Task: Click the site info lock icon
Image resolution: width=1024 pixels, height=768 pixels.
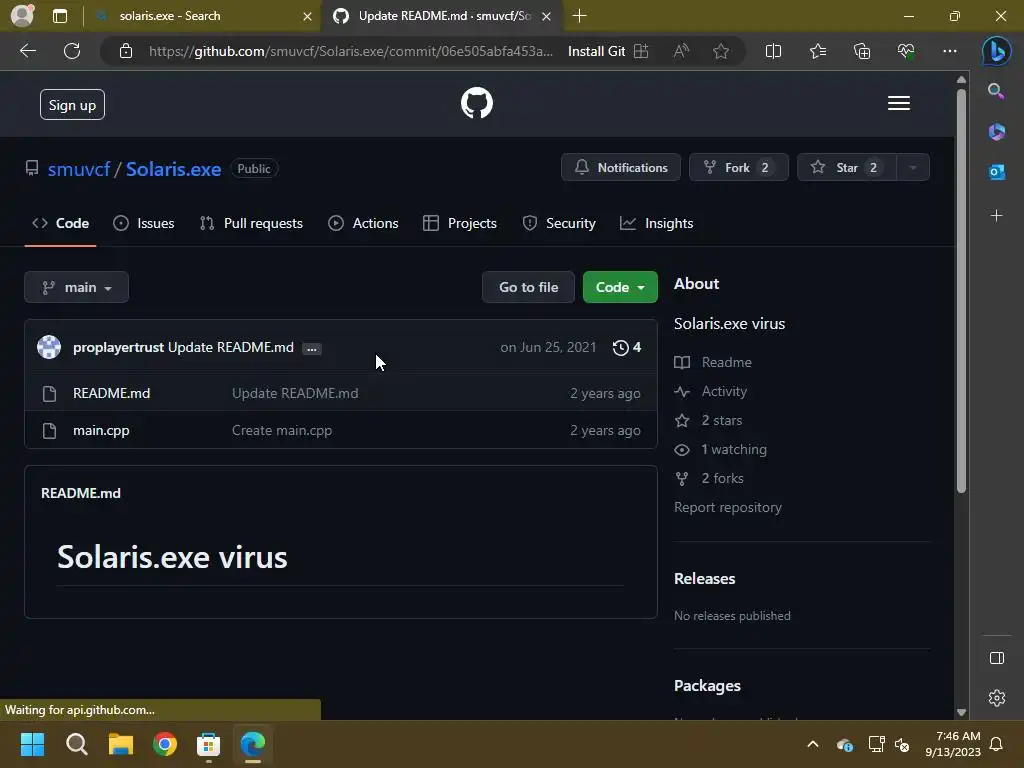Action: pyautogui.click(x=126, y=51)
